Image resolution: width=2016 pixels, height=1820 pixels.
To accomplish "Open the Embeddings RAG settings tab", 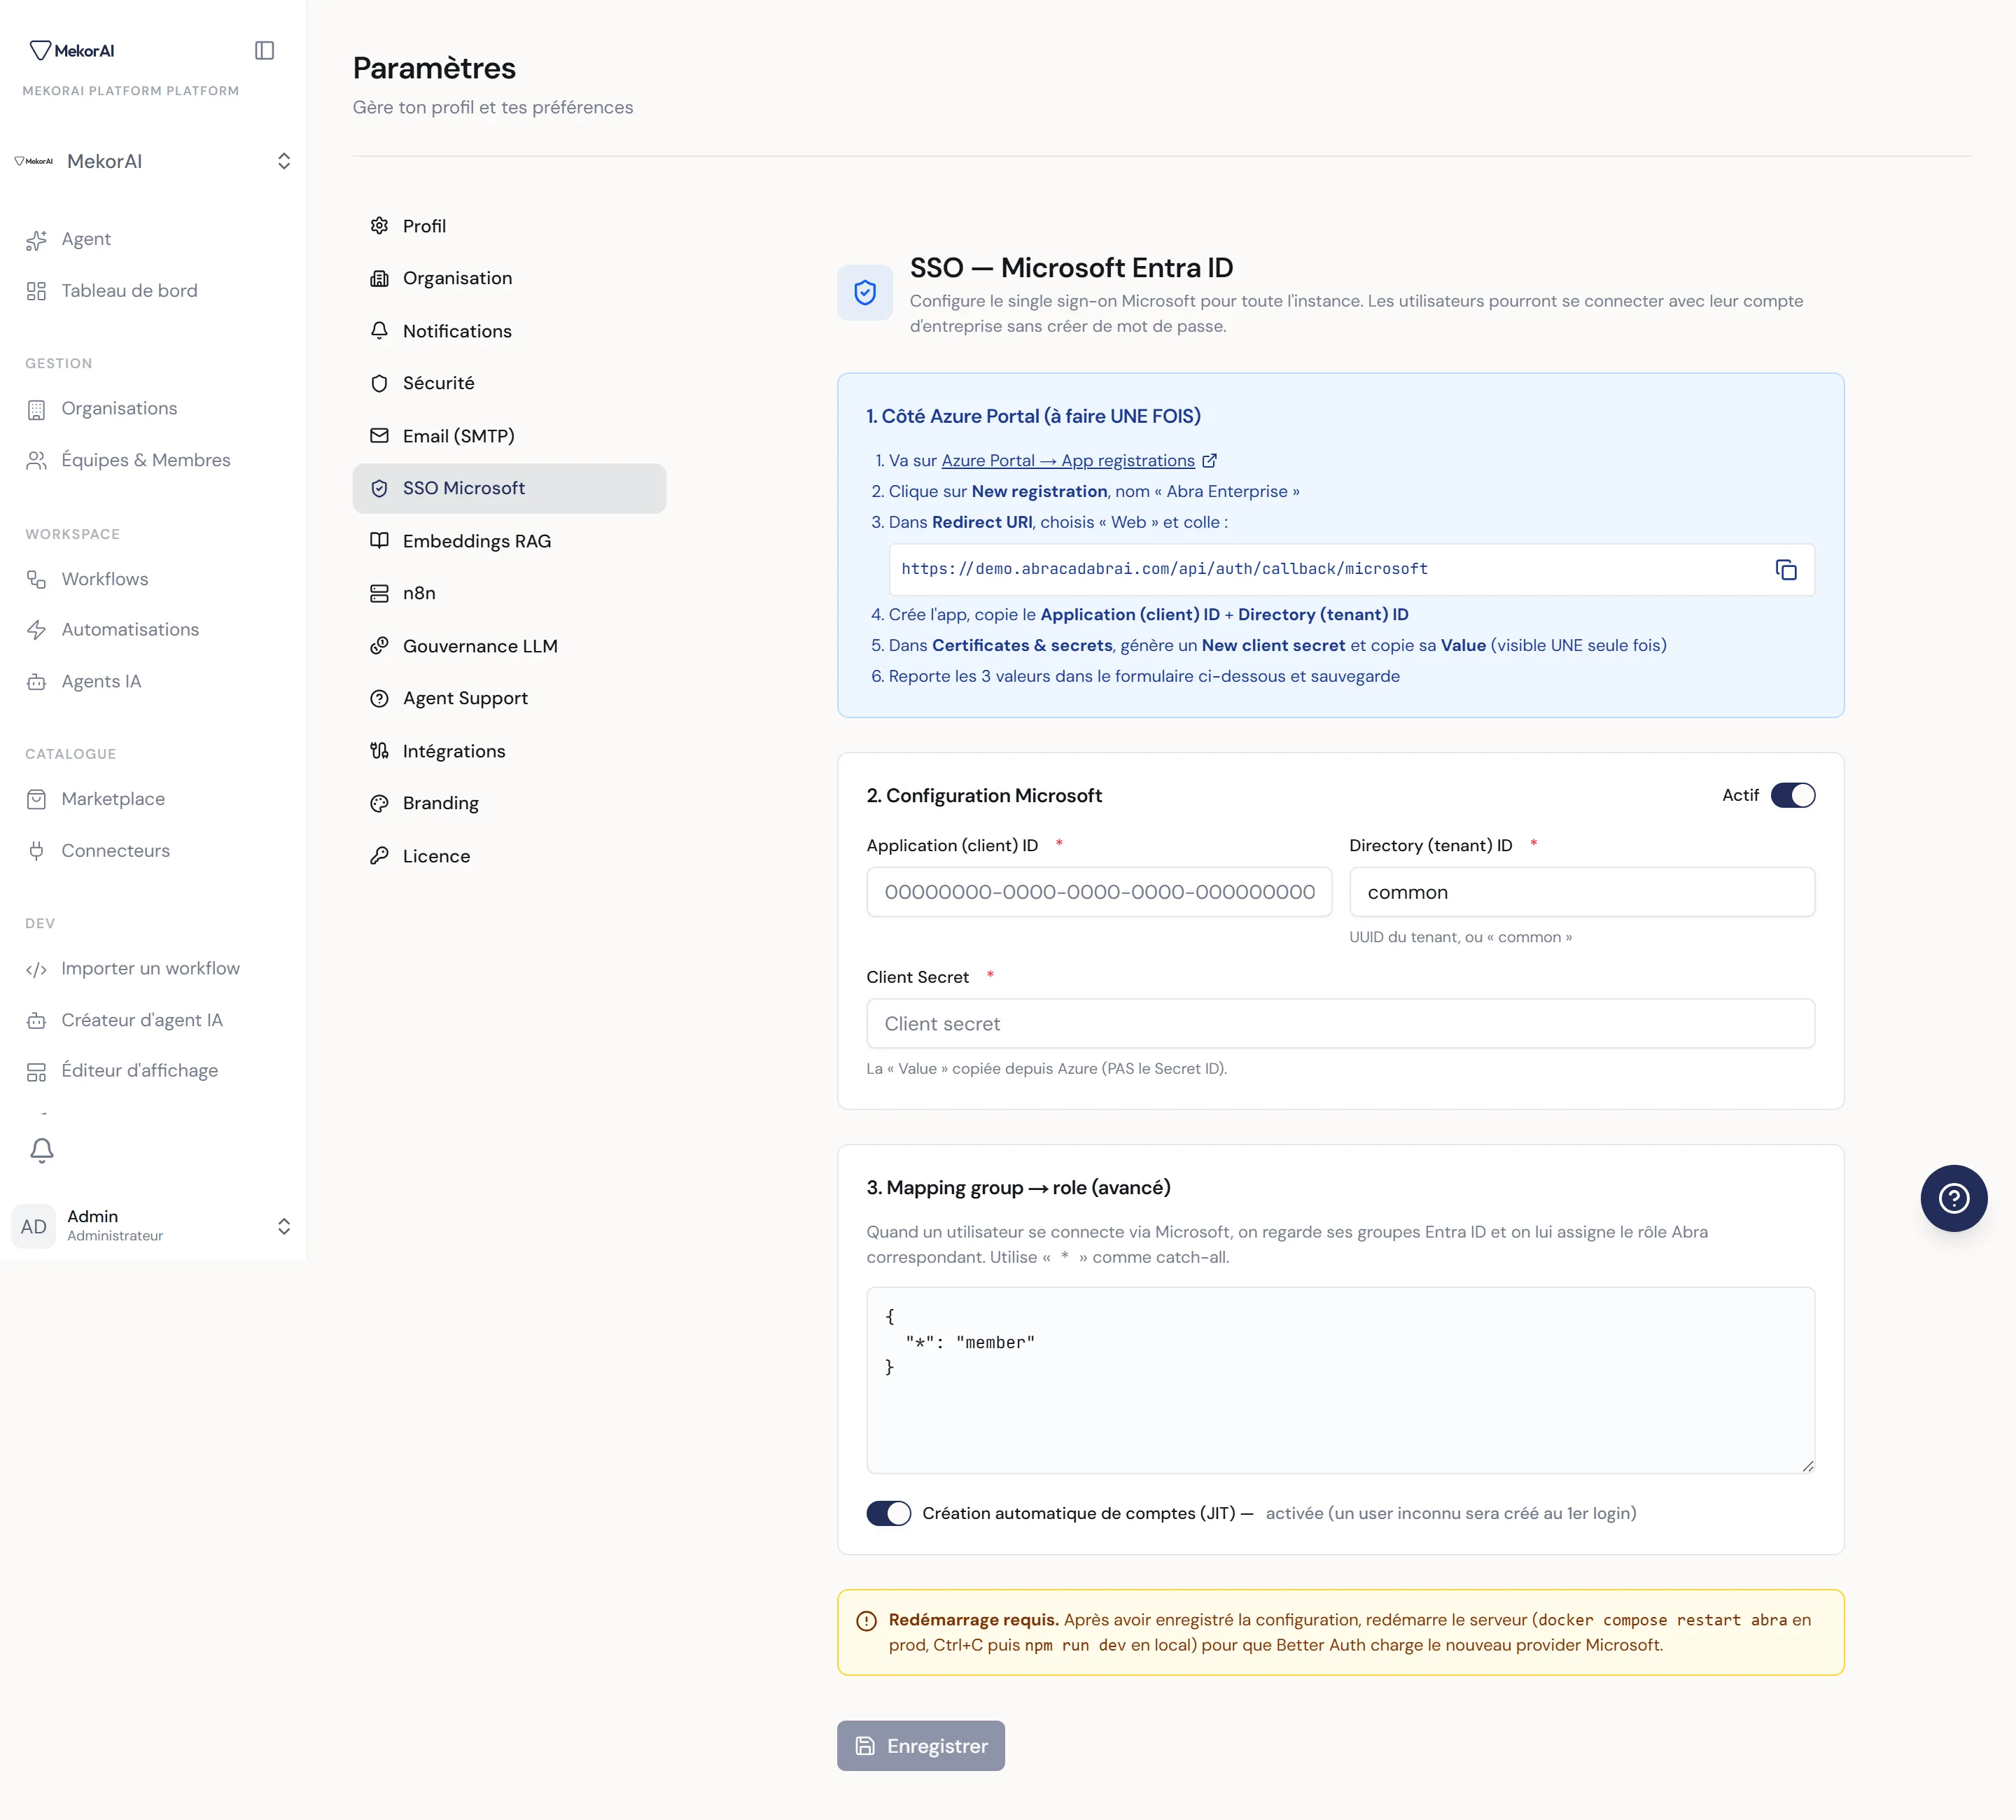I will [509, 541].
